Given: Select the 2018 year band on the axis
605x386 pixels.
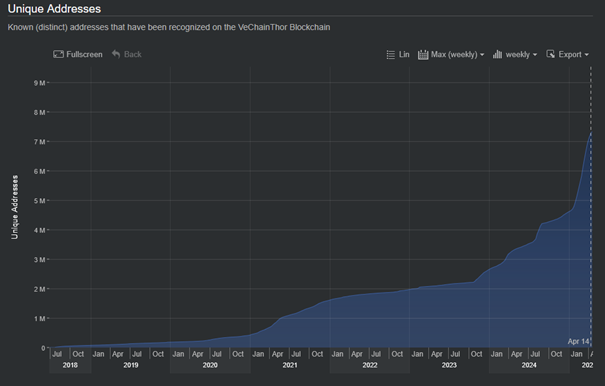Looking at the screenshot, I should click(x=70, y=365).
